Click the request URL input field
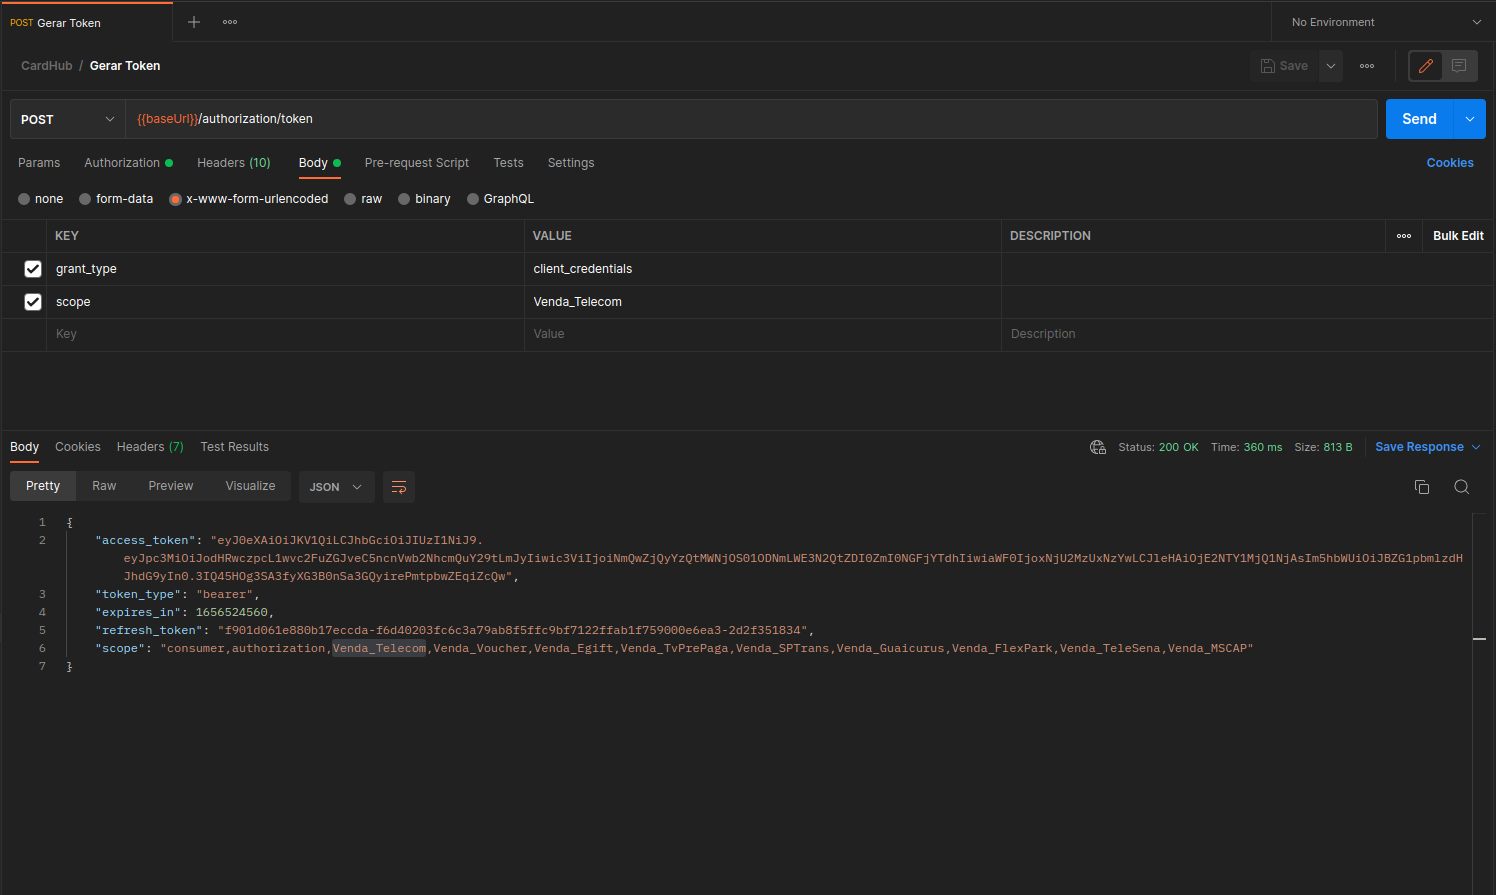This screenshot has height=895, width=1496. click(750, 119)
